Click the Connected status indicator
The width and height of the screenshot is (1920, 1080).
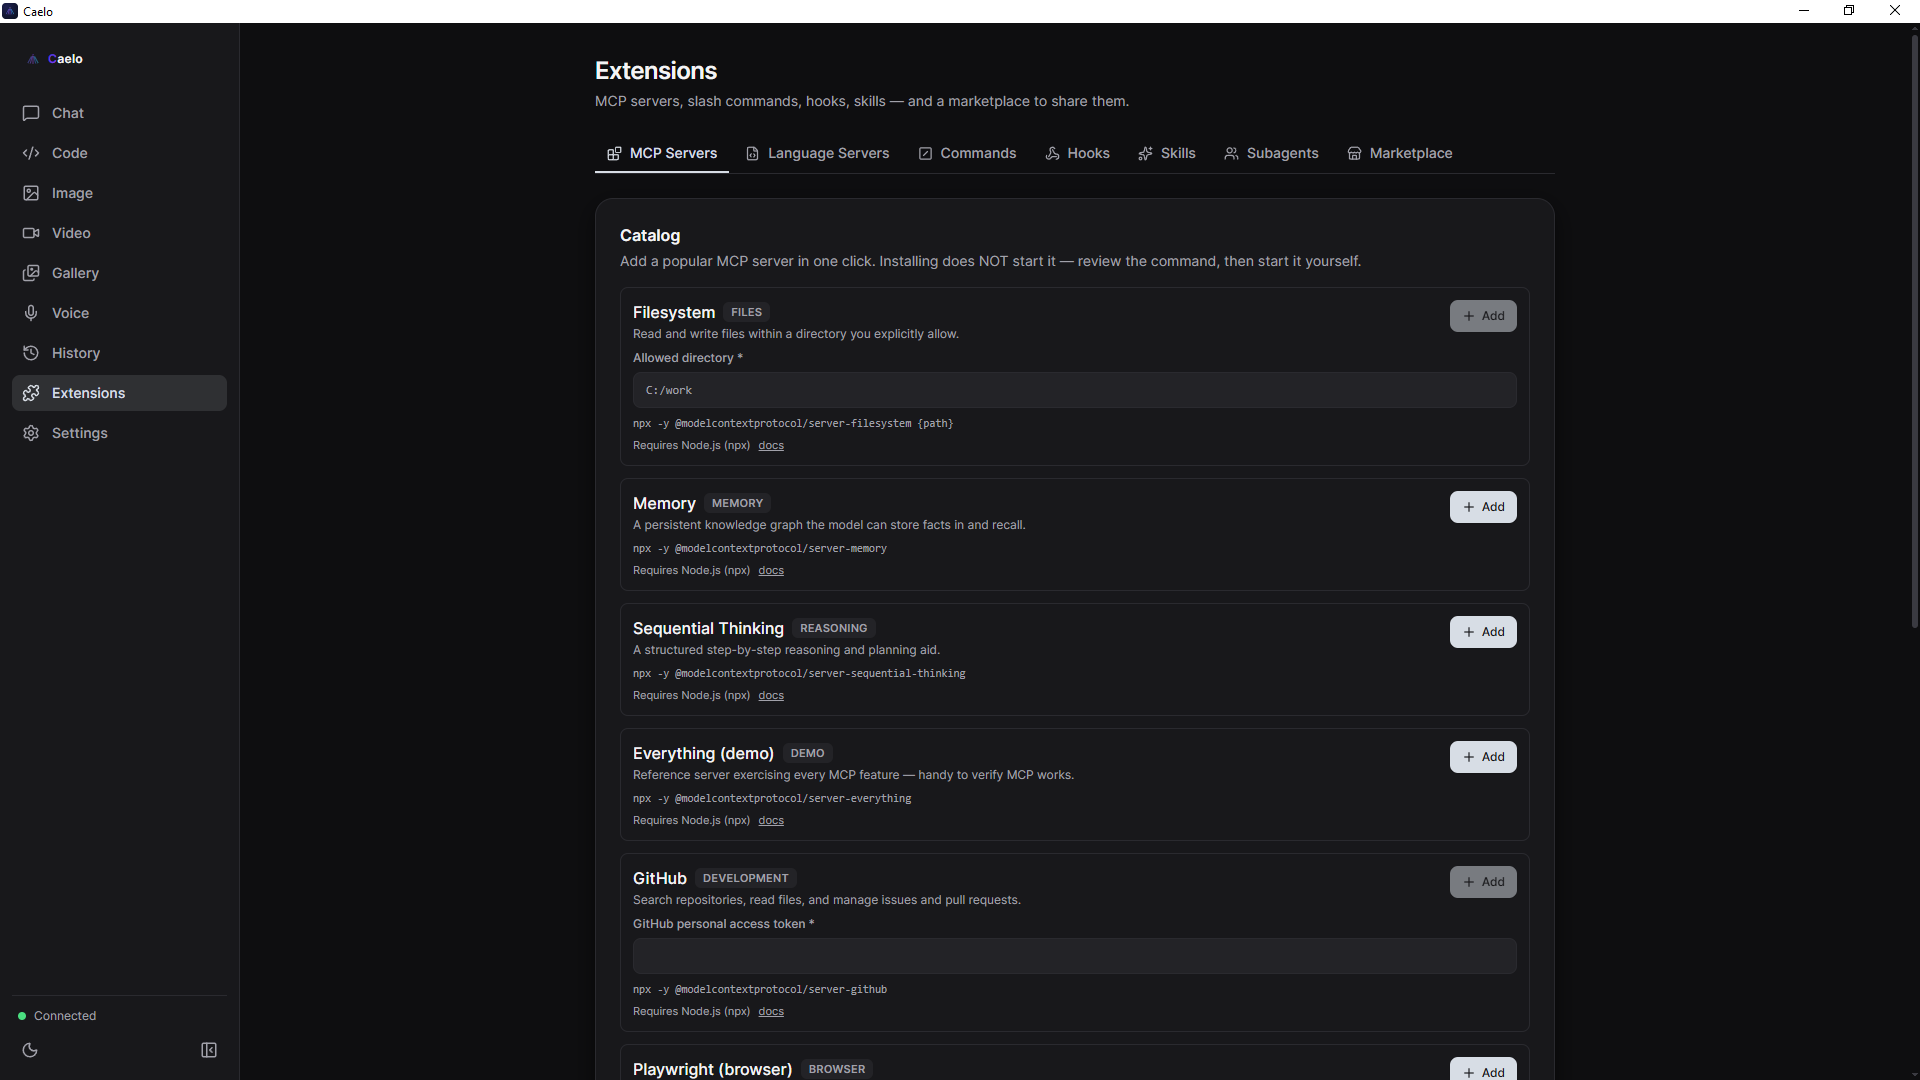[x=57, y=1016]
